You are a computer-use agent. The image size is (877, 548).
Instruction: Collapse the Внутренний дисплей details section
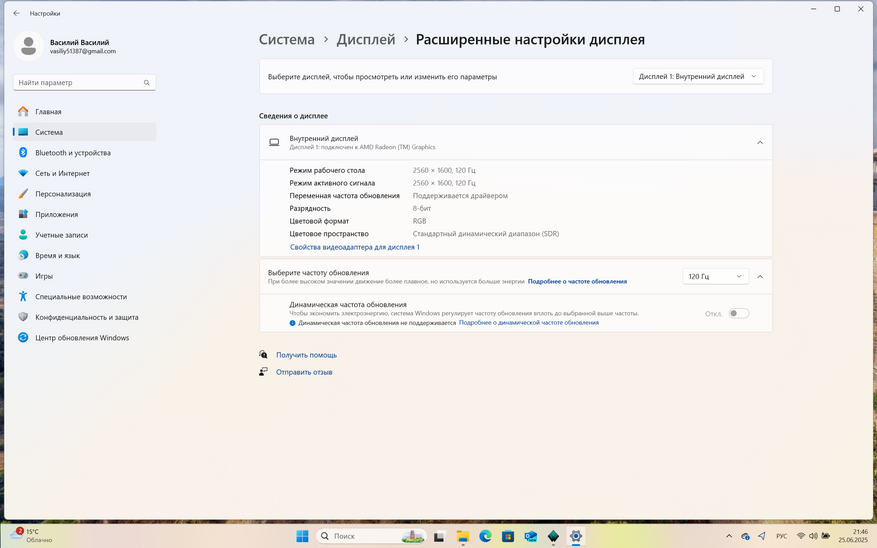tap(760, 143)
